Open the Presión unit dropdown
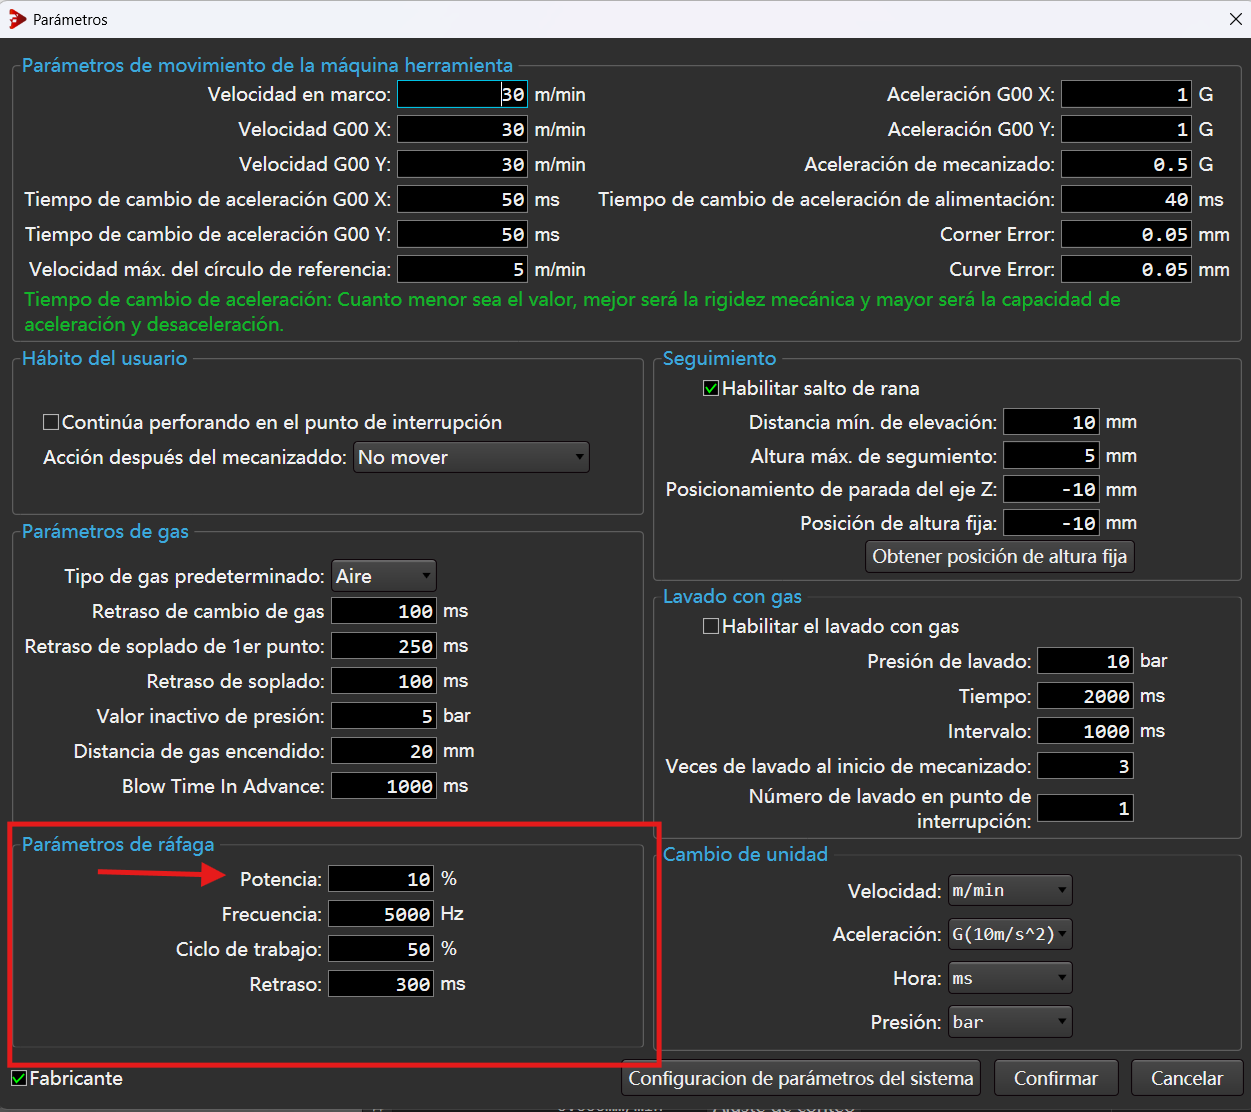The width and height of the screenshot is (1251, 1112). 1010,1022
